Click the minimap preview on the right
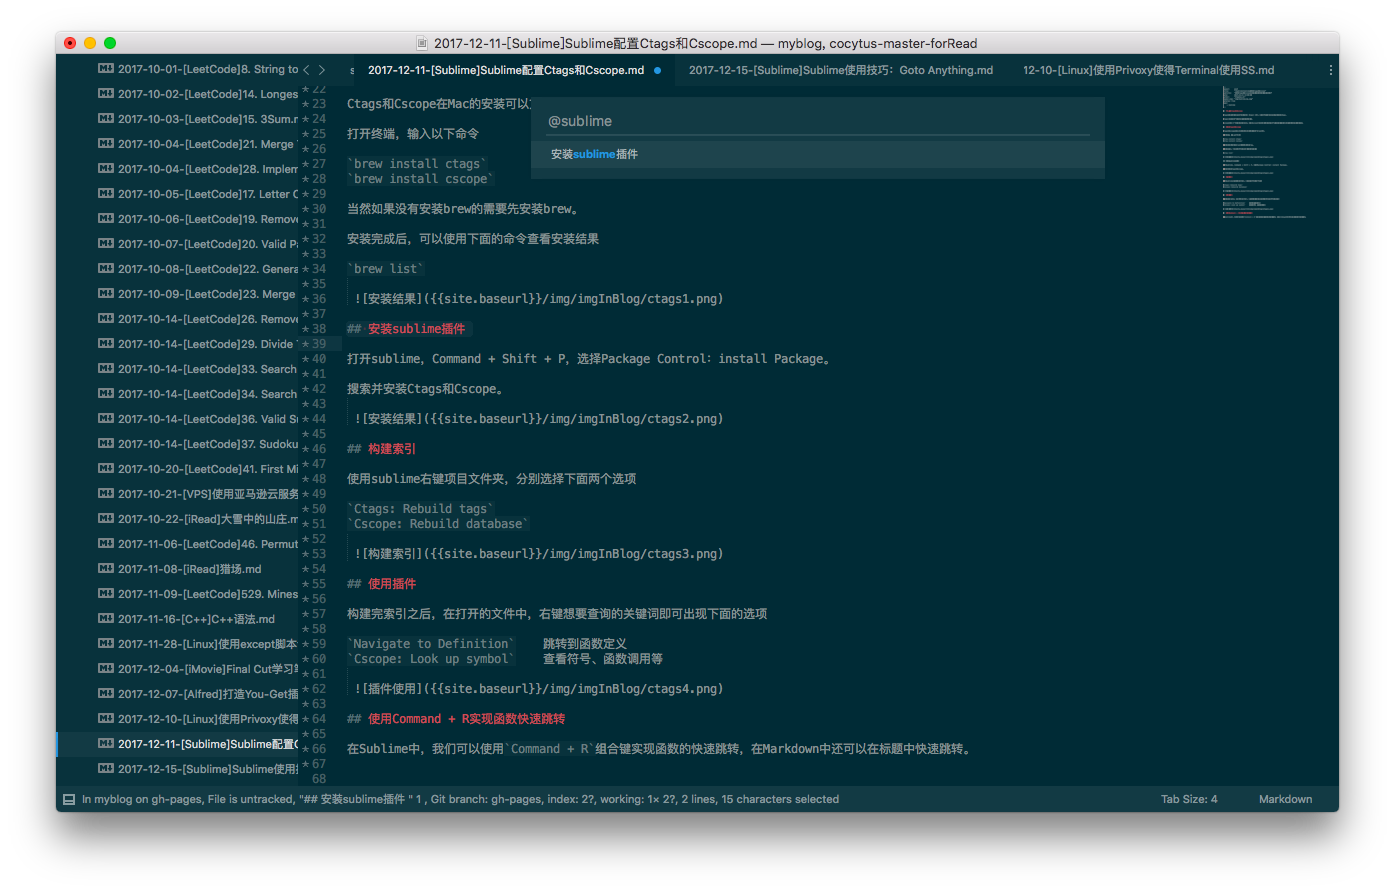This screenshot has width=1395, height=892. point(1264,152)
